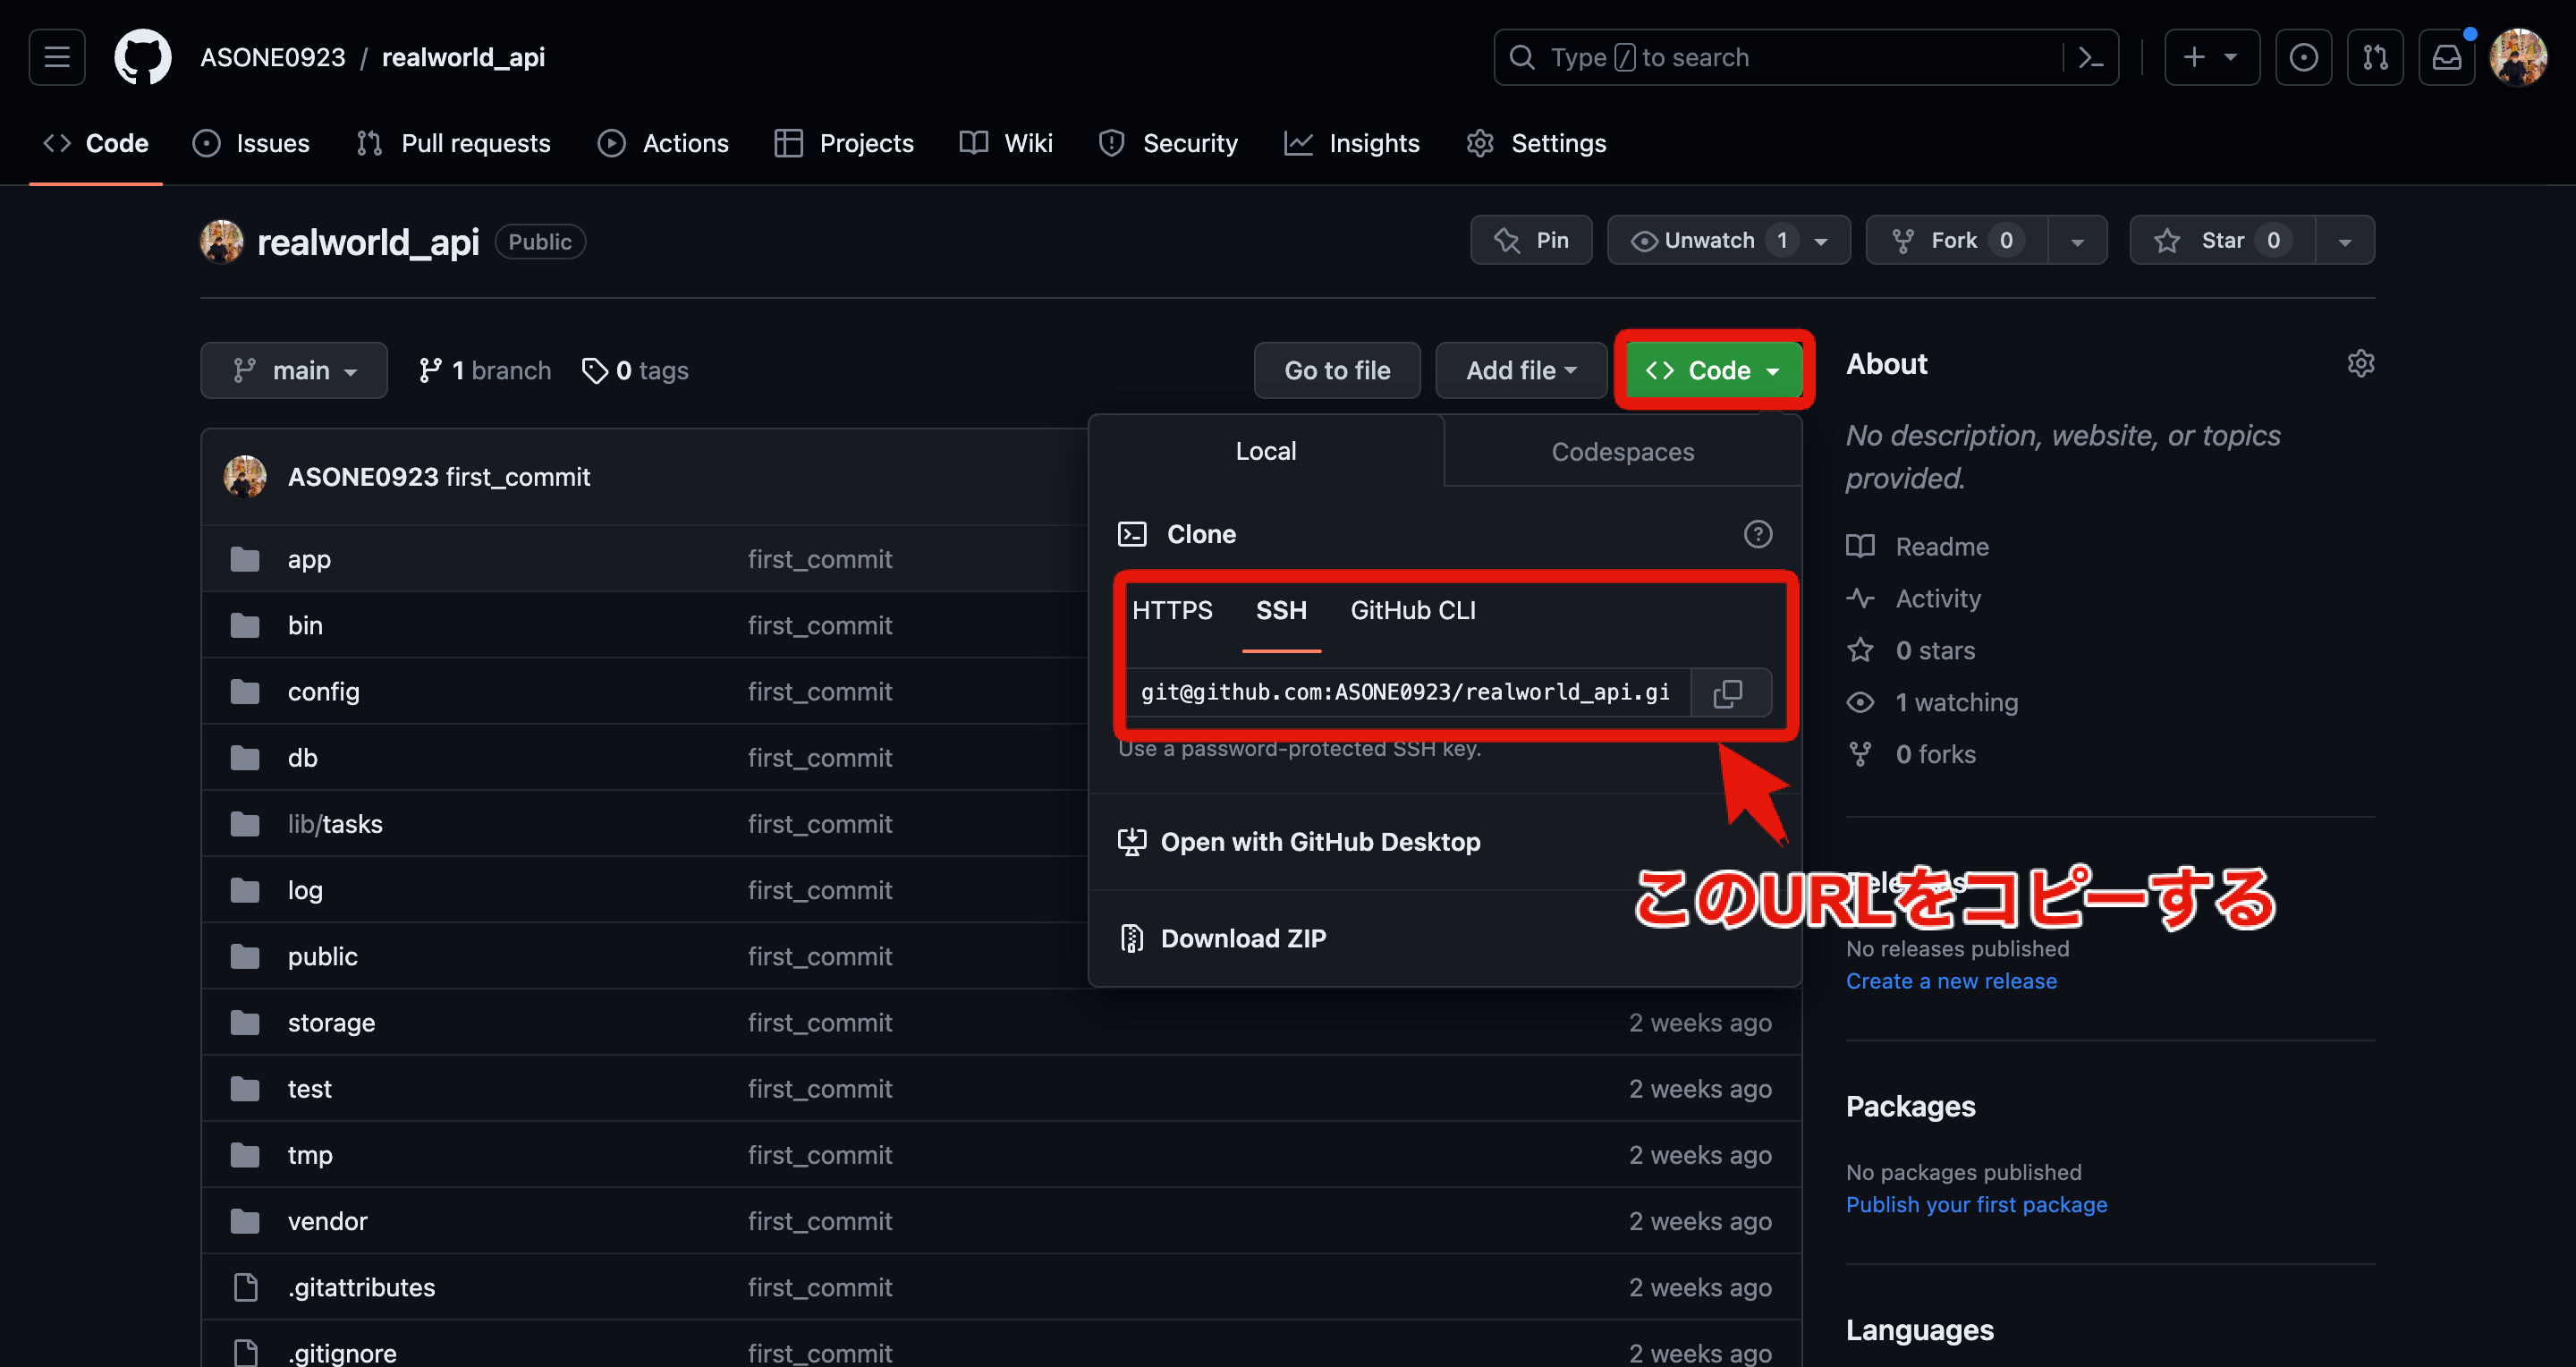Toggle Star on the repository
This screenshot has height=1367, width=2576.
tap(2221, 241)
